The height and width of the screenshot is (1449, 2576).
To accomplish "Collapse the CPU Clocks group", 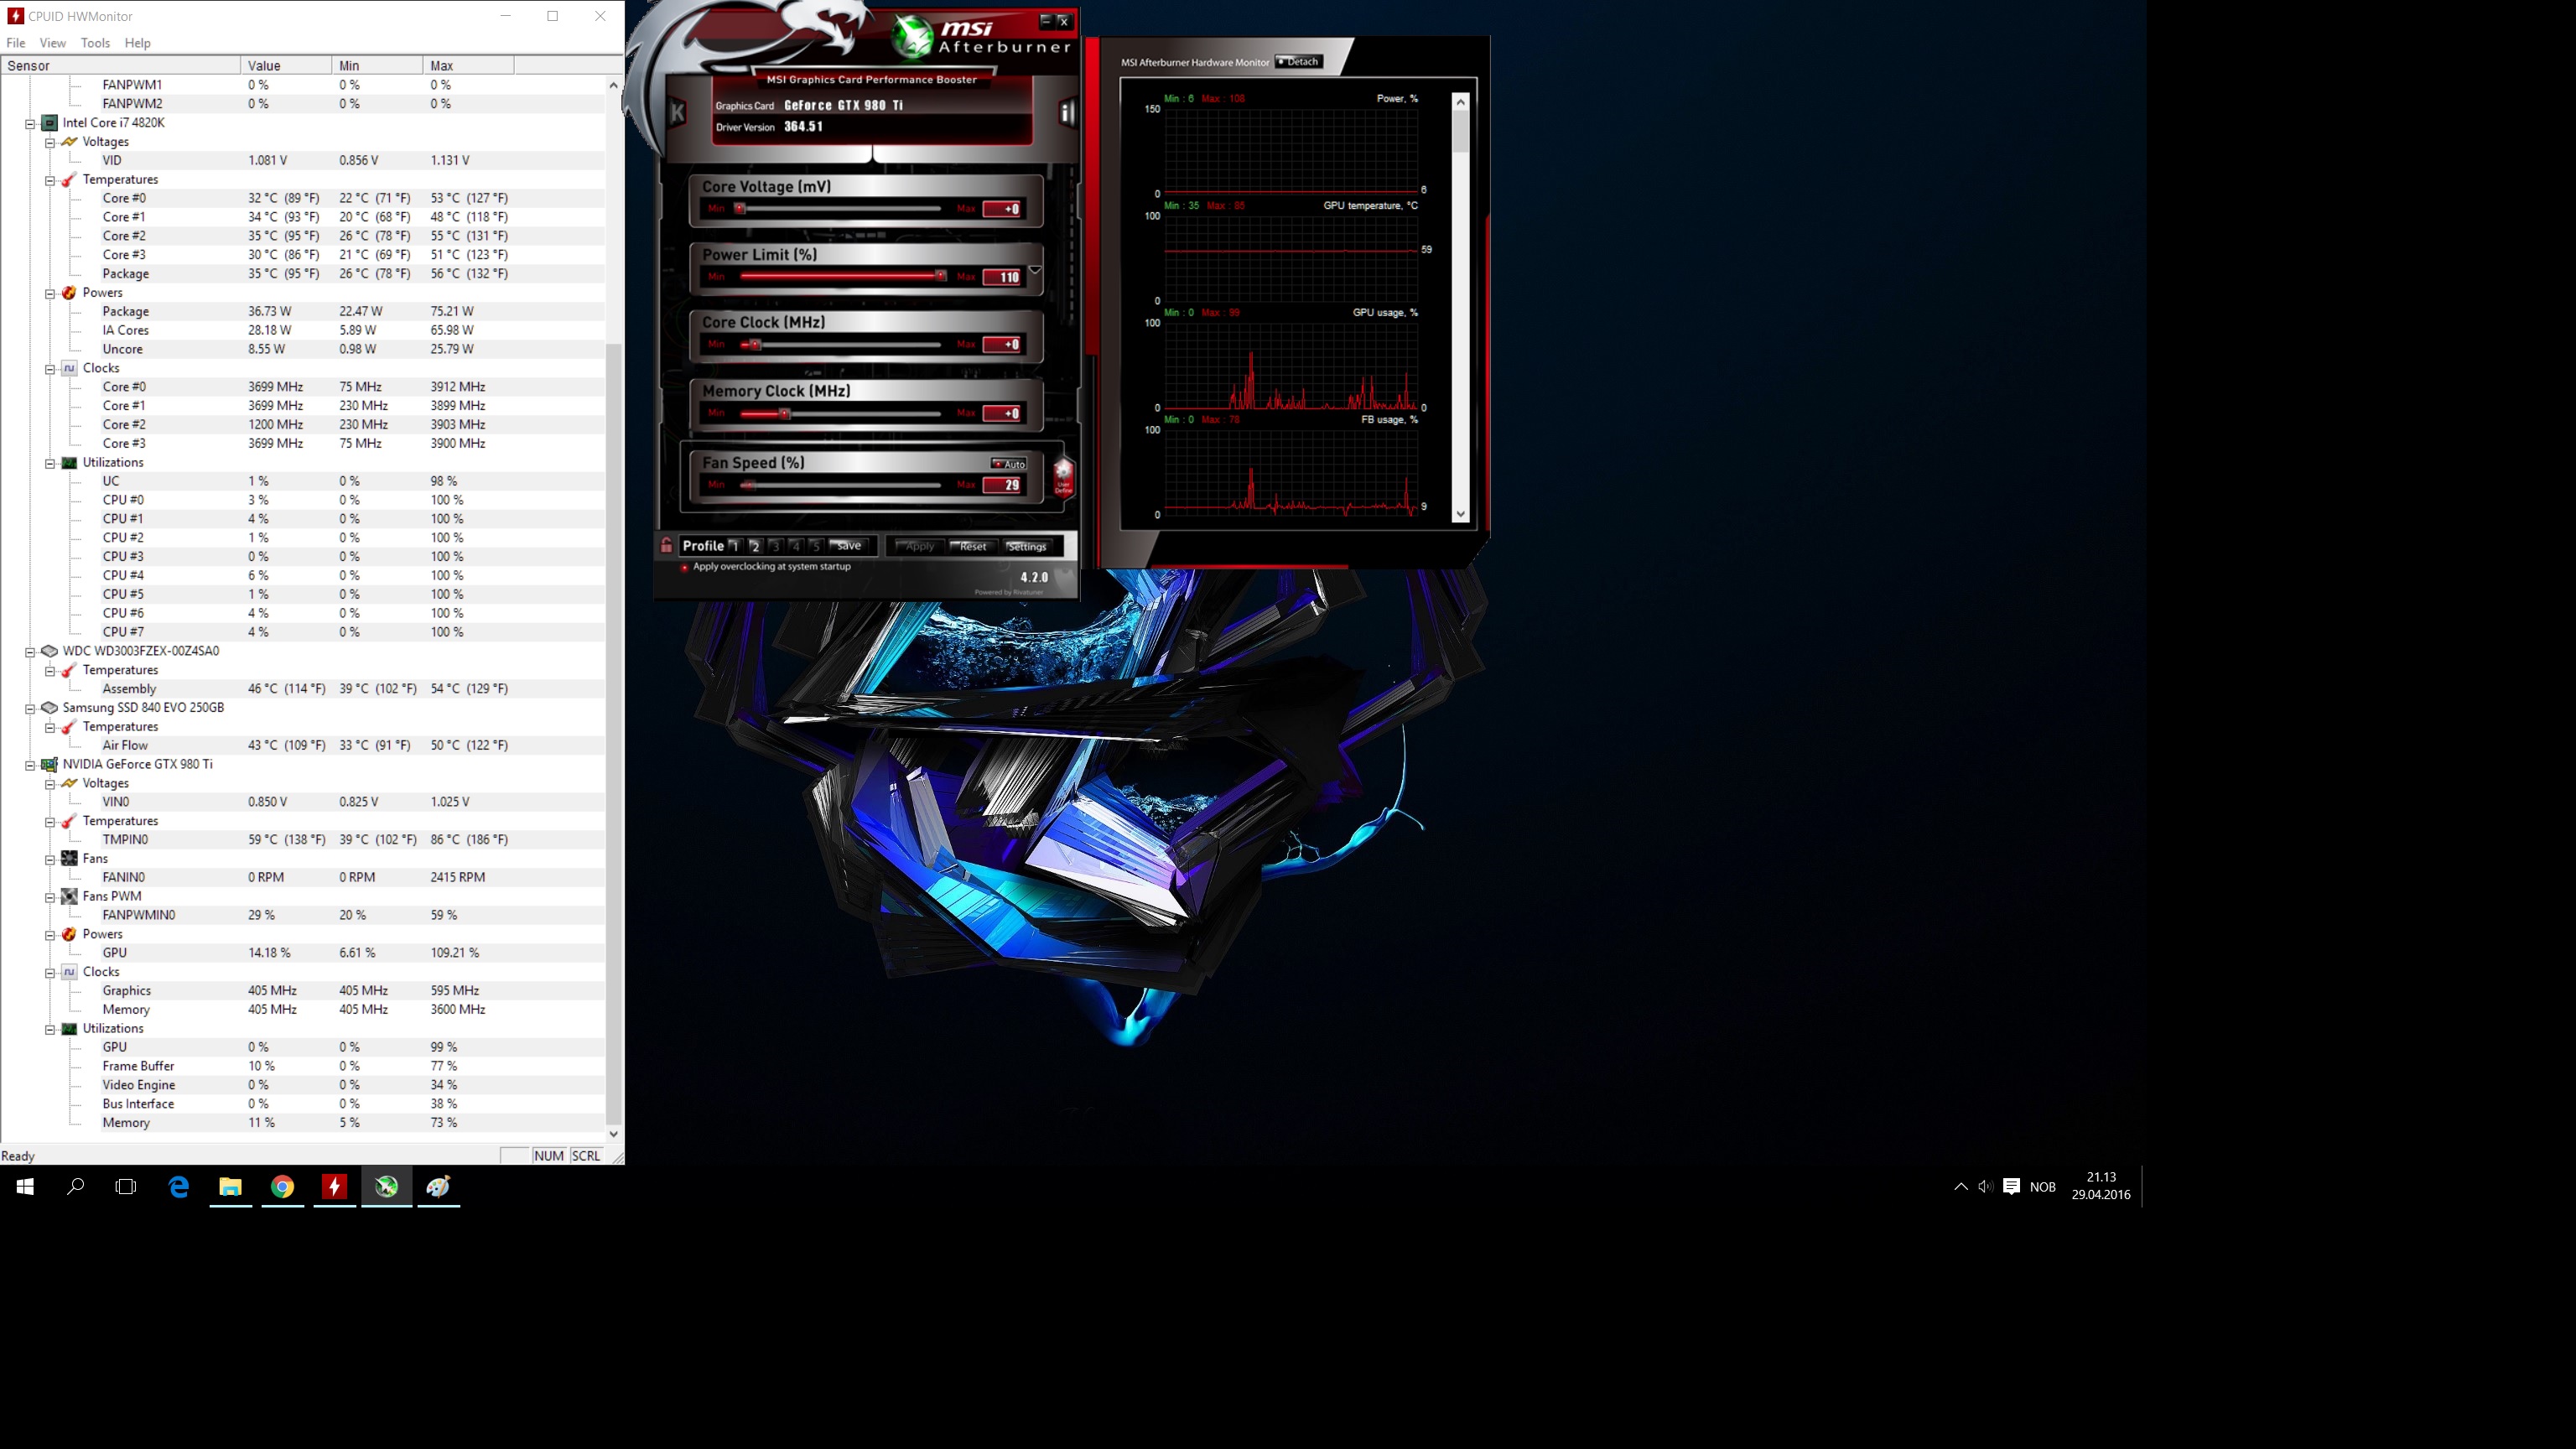I will (50, 369).
